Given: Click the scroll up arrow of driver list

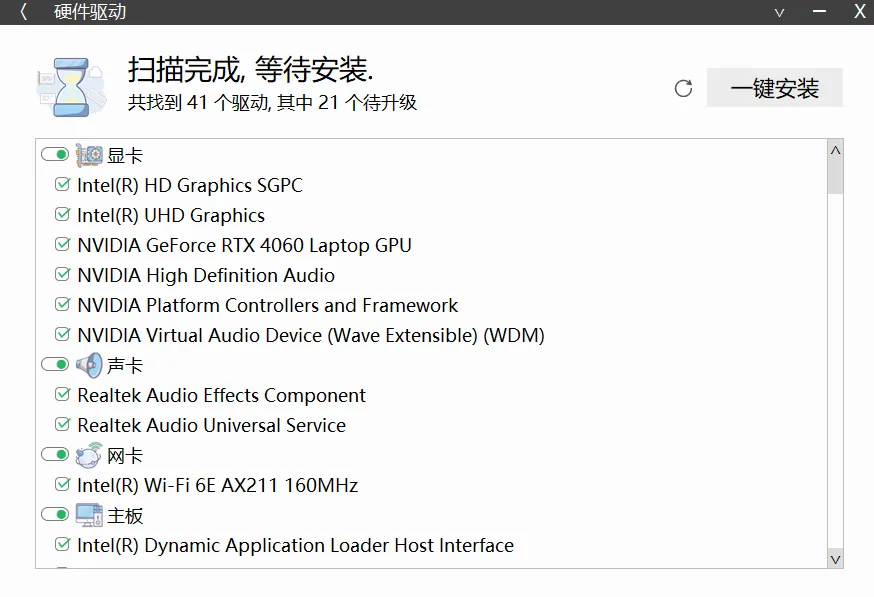Looking at the screenshot, I should pos(835,150).
